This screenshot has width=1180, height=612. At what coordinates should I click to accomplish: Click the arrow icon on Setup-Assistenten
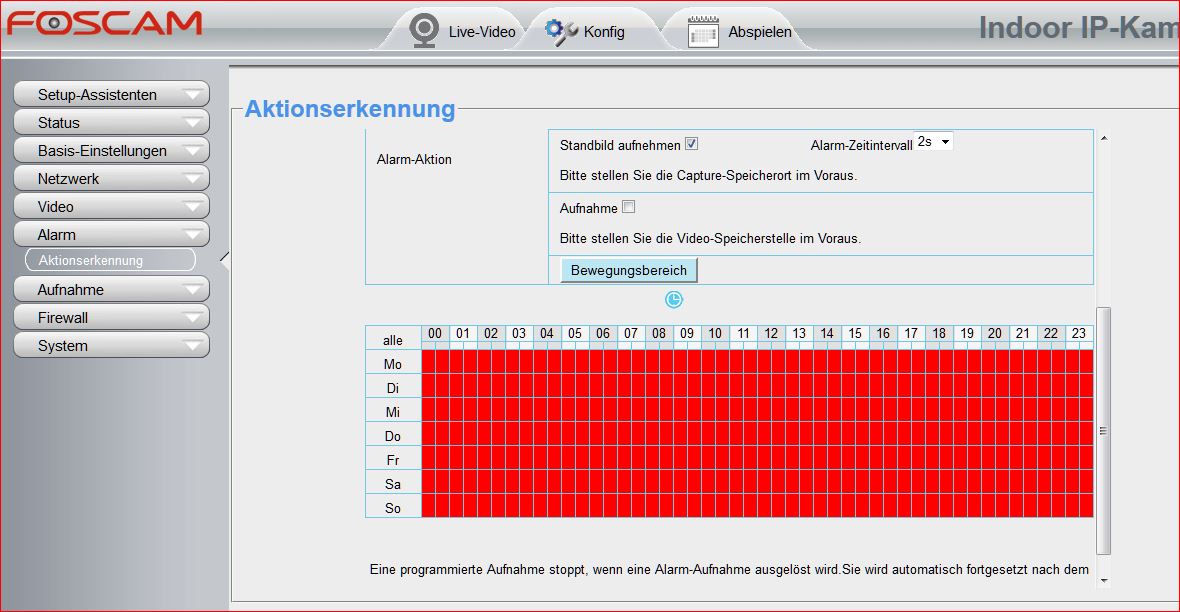[x=194, y=95]
